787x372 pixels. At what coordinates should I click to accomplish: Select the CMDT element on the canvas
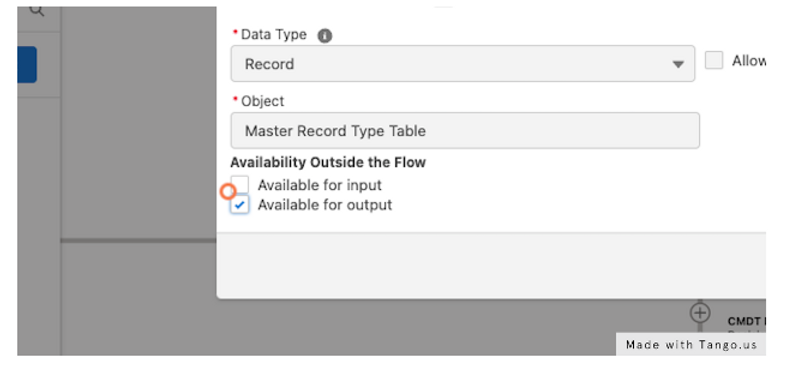(746, 321)
